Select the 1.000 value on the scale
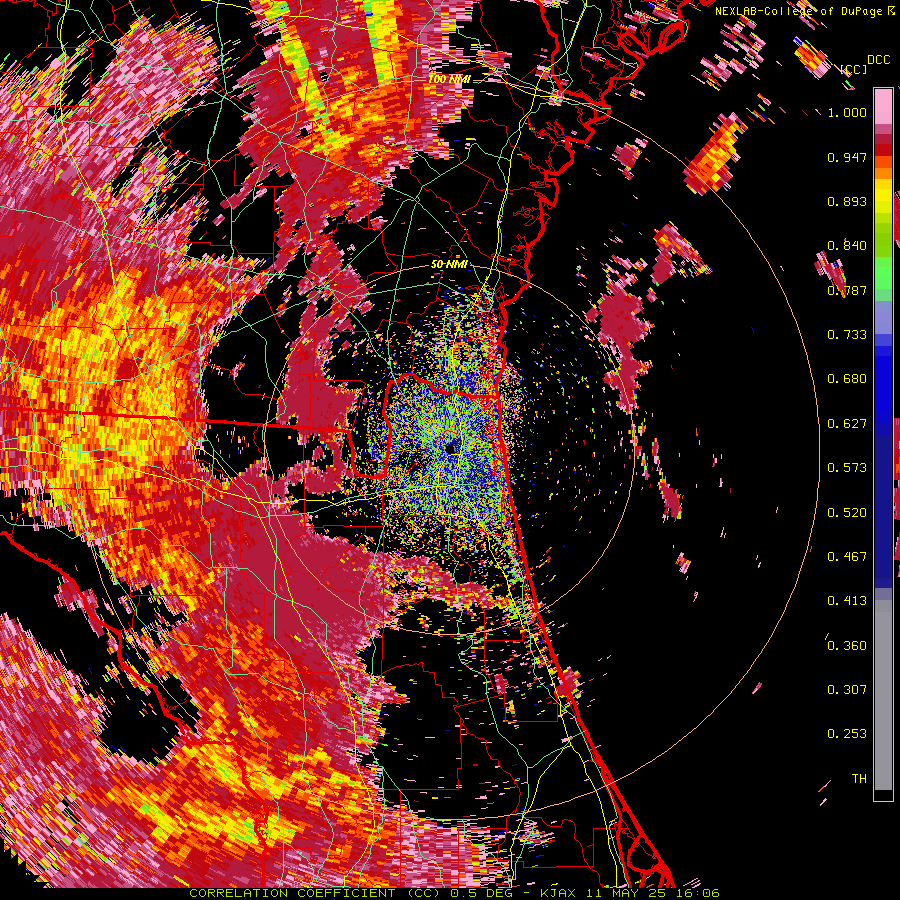900x900 pixels. [x=847, y=112]
